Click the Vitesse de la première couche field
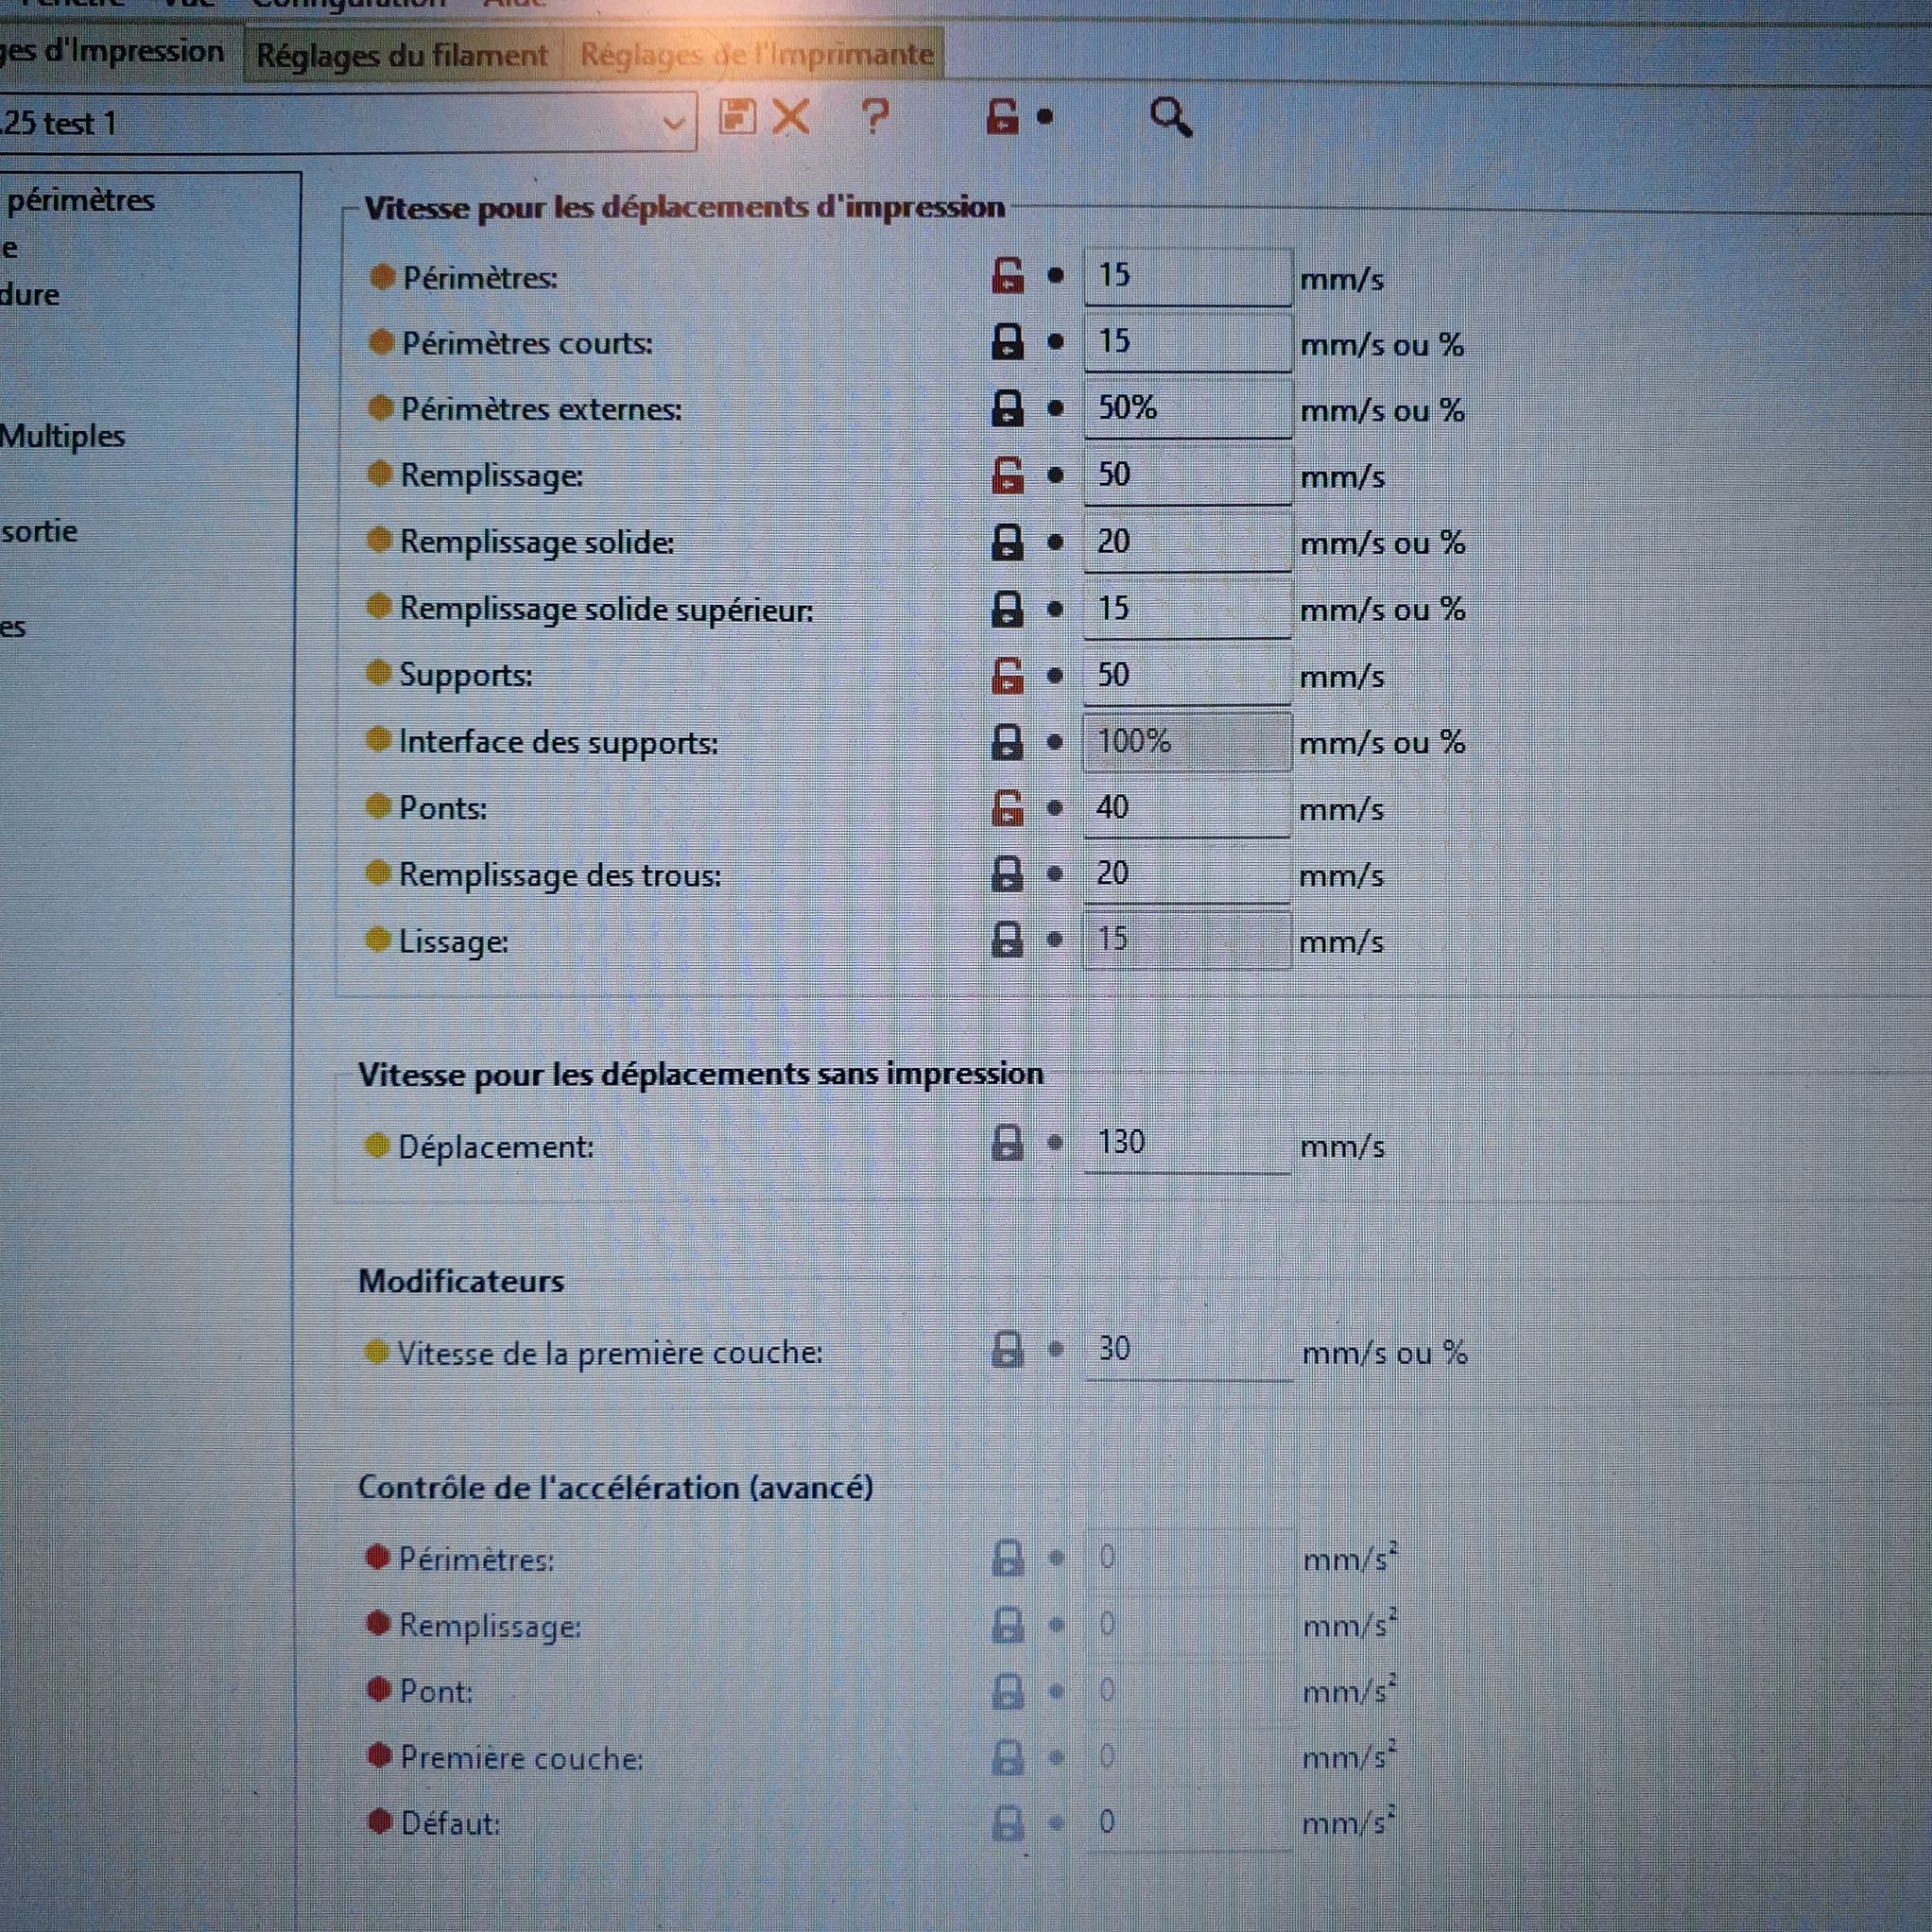This screenshot has width=1932, height=1932. click(x=1186, y=1350)
